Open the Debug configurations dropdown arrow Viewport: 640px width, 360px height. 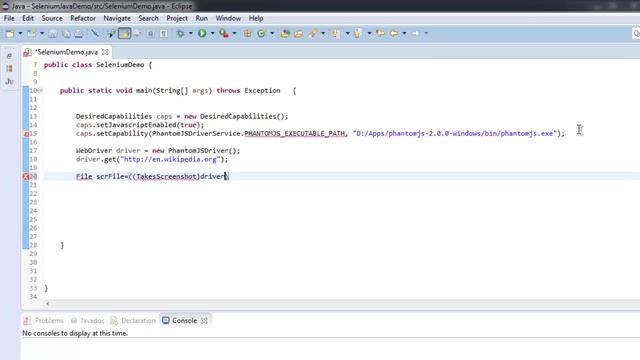pyautogui.click(x=191, y=33)
